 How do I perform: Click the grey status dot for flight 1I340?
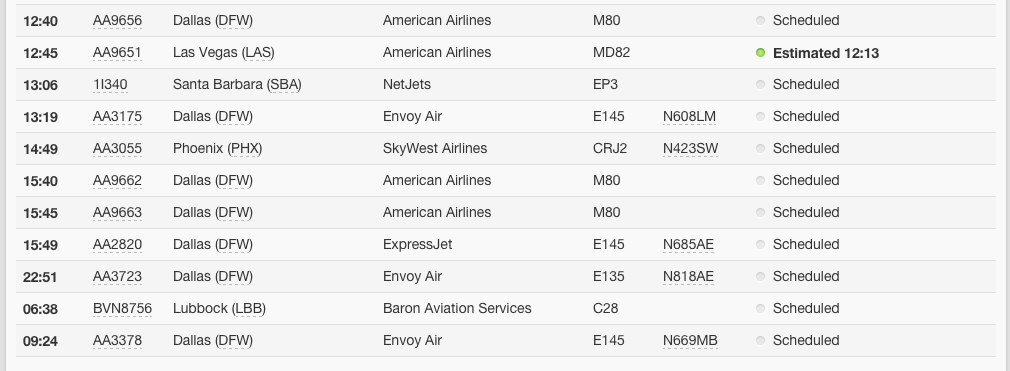pos(760,84)
